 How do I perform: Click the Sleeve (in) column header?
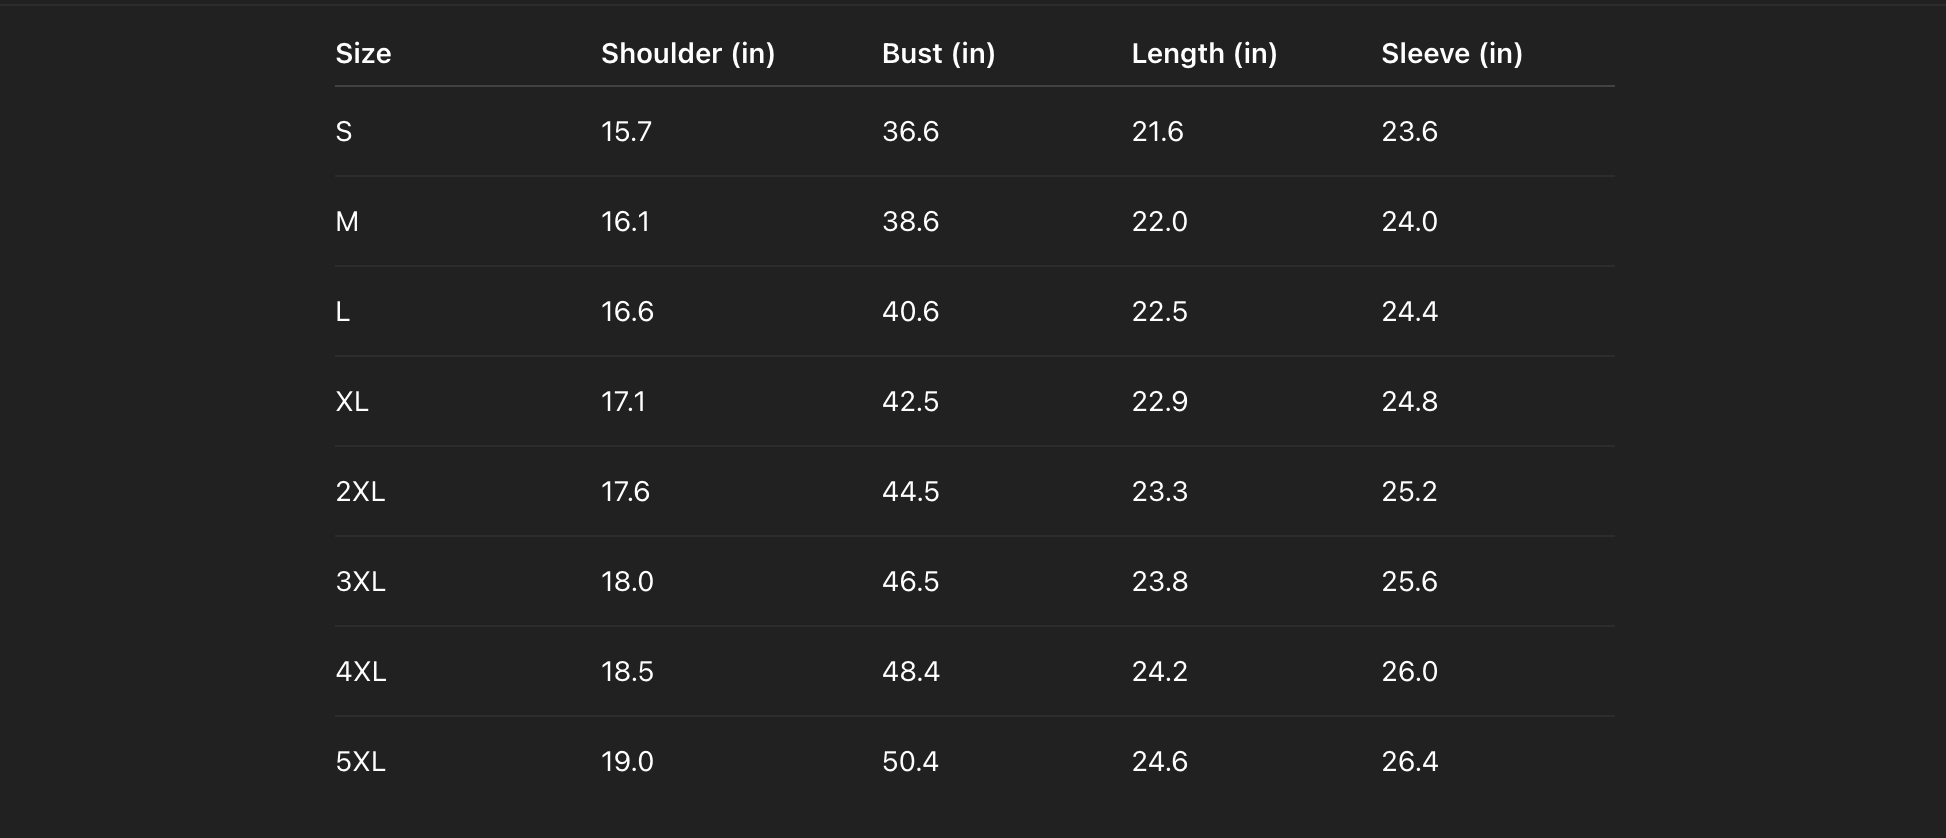(1451, 54)
